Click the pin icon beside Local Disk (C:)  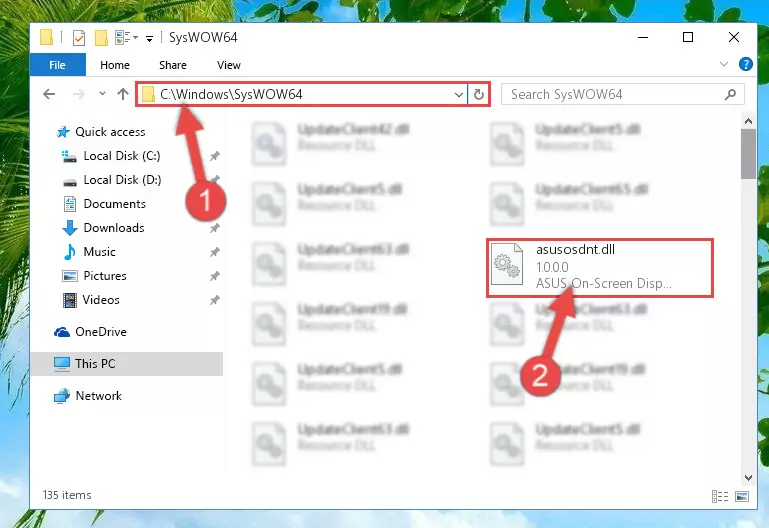coord(214,156)
